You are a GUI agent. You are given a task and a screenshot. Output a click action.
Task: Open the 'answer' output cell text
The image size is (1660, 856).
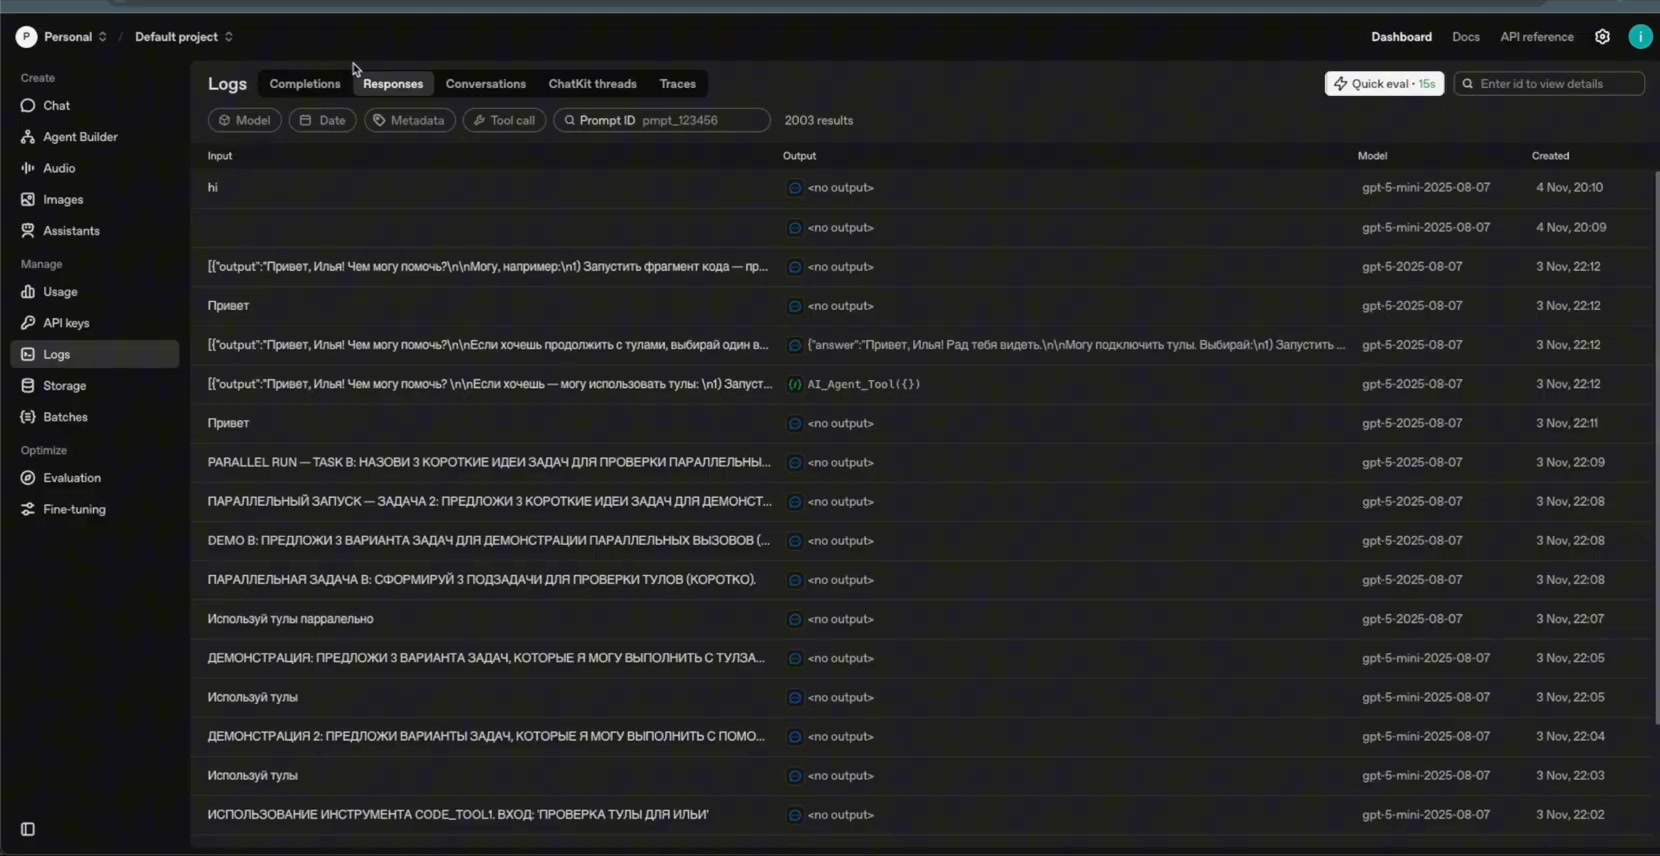pos(1076,345)
